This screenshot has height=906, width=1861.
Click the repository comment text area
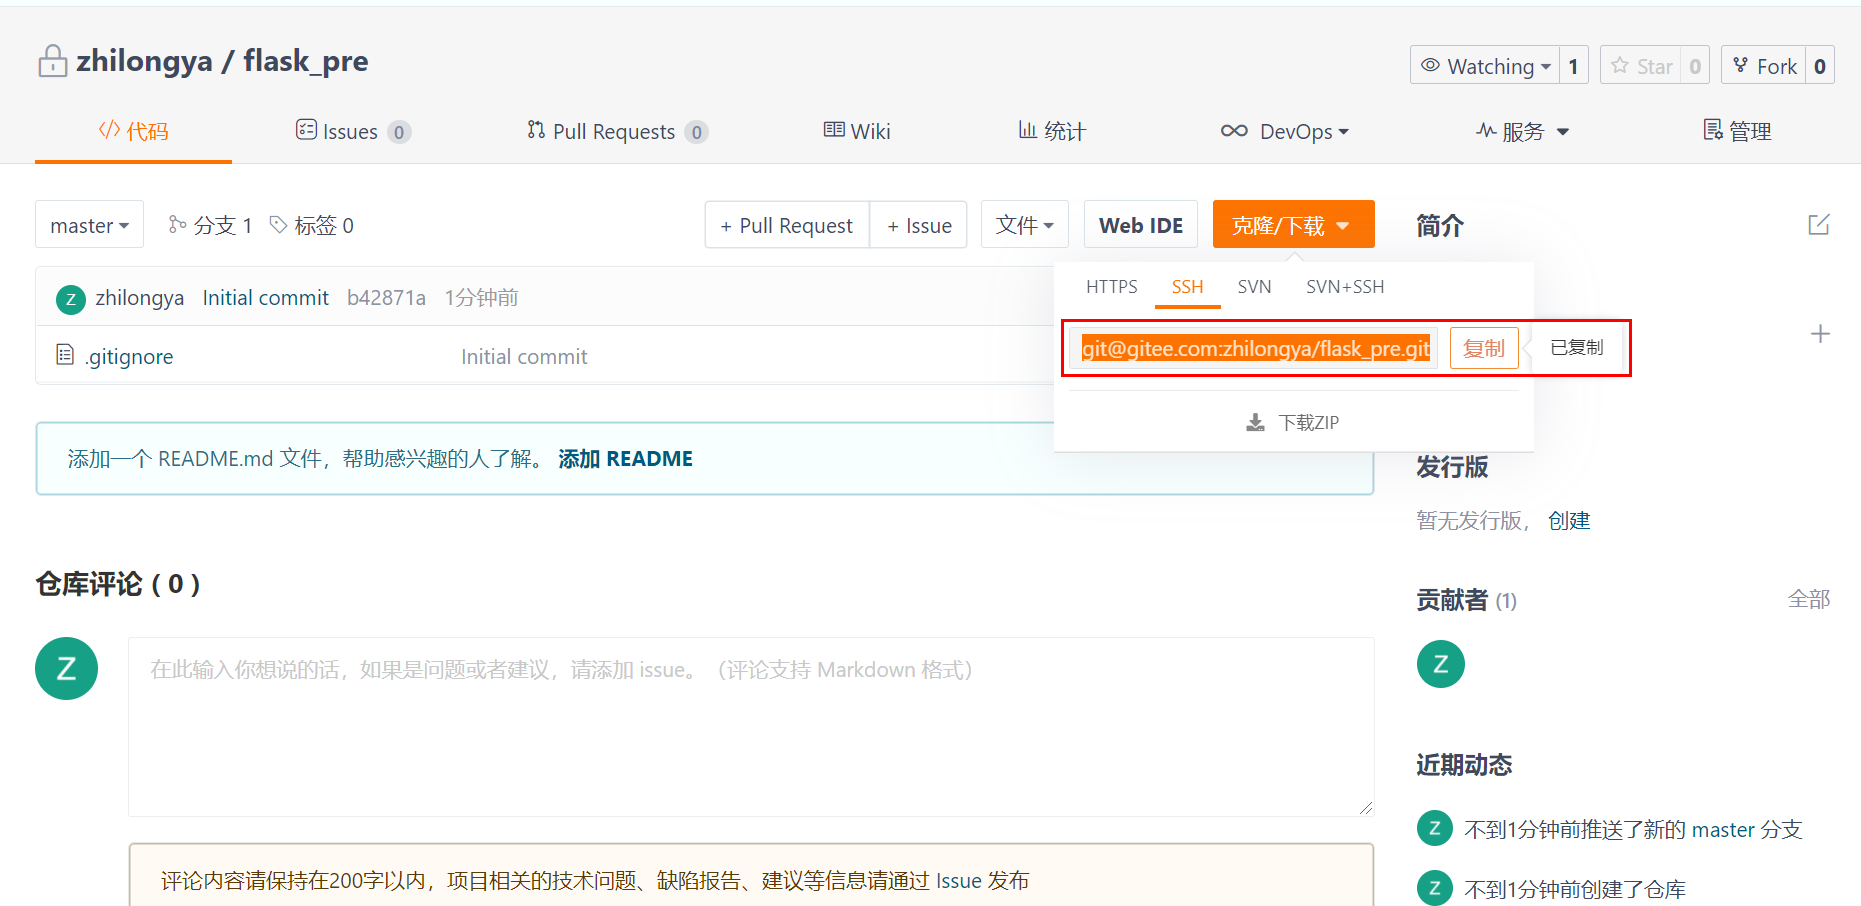[751, 727]
